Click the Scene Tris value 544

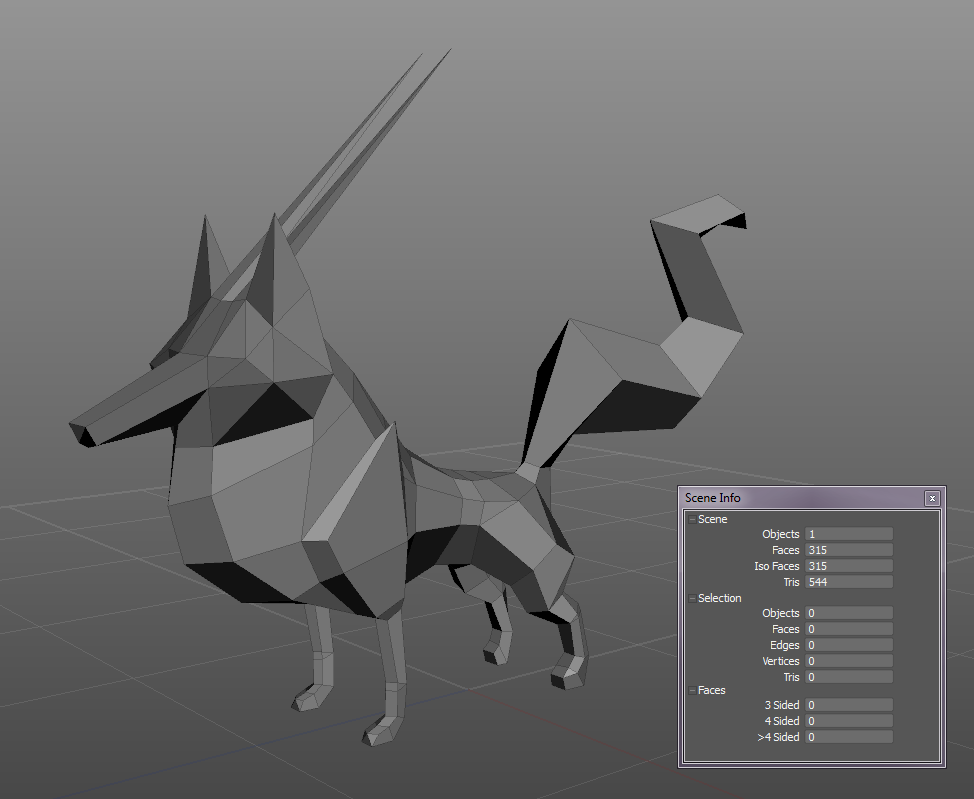(849, 582)
